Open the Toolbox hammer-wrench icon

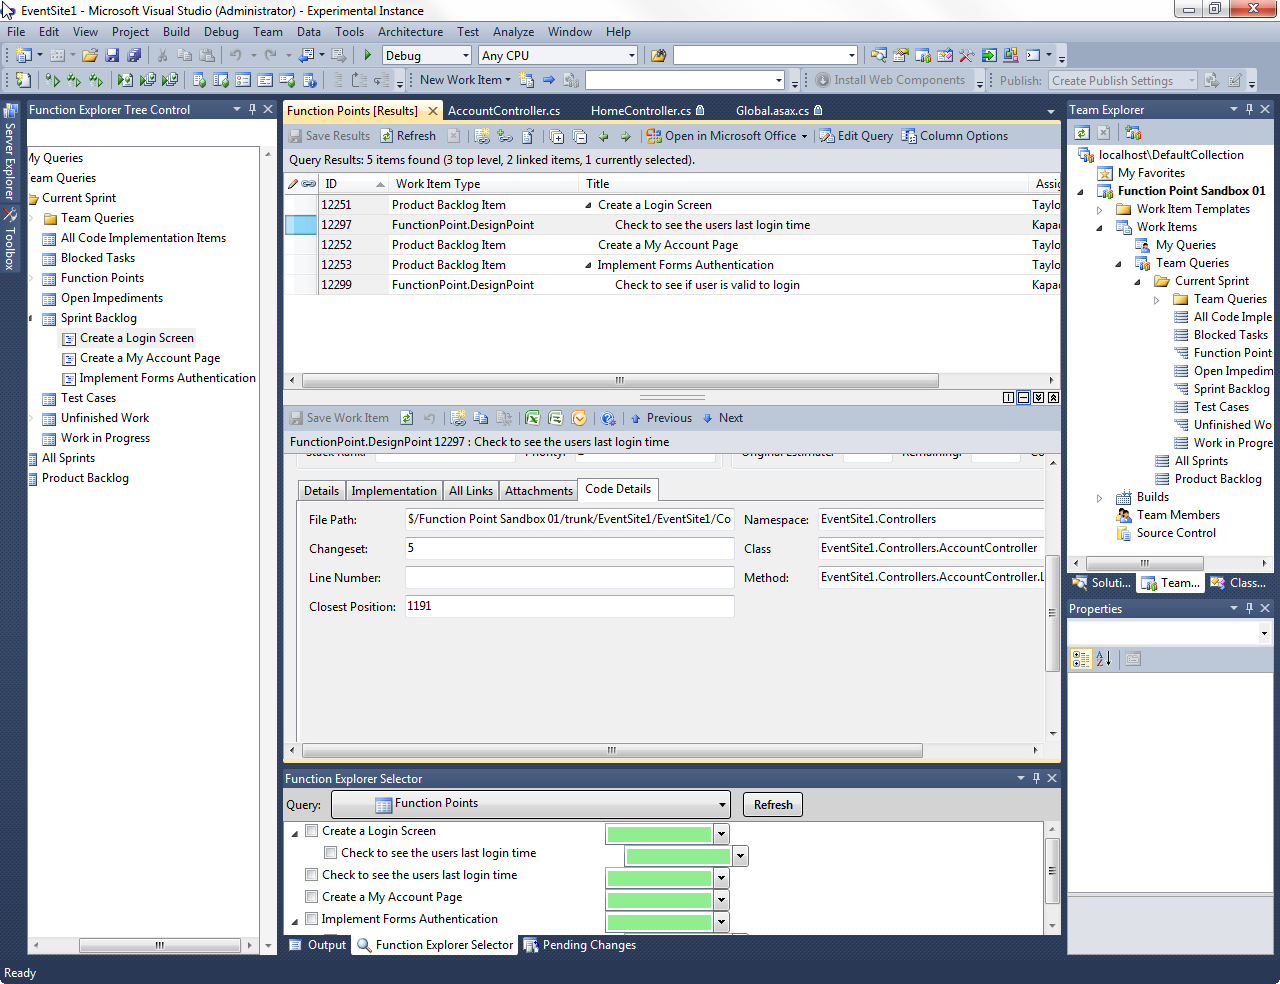pyautogui.click(x=967, y=55)
